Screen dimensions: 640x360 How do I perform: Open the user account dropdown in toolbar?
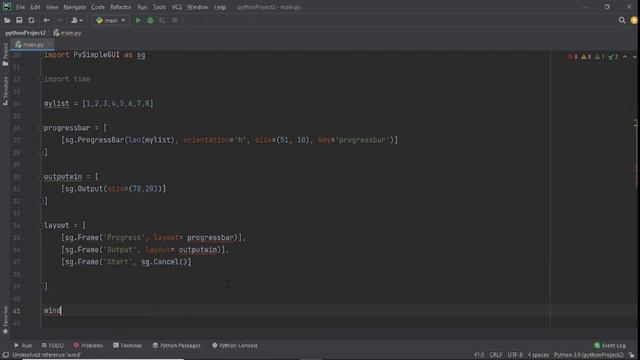(x=77, y=20)
